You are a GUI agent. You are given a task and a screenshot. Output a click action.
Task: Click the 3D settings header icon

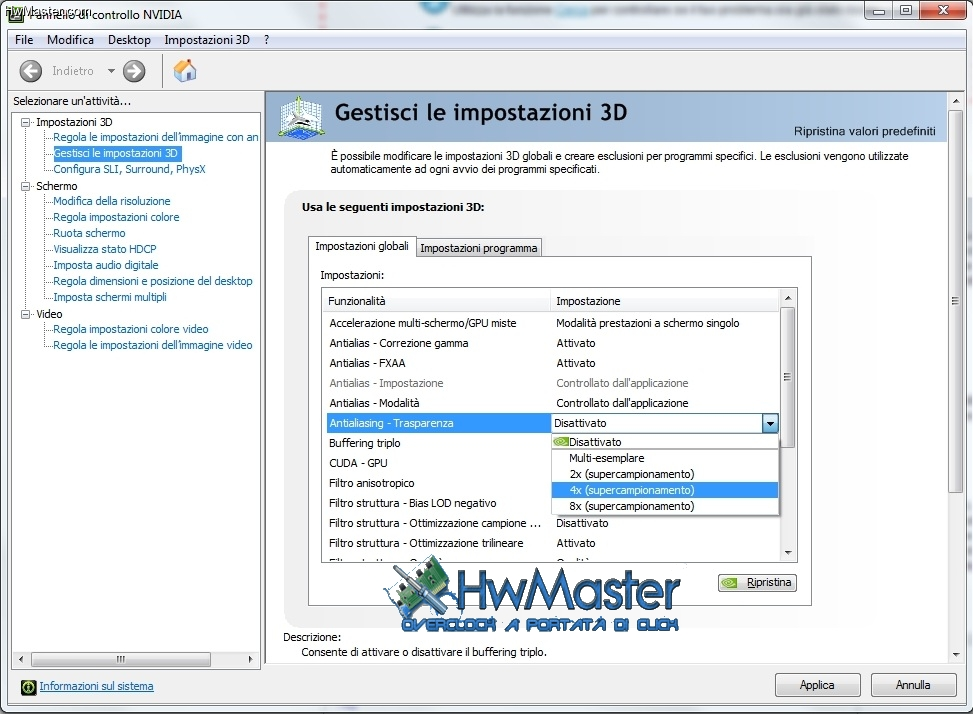[301, 117]
